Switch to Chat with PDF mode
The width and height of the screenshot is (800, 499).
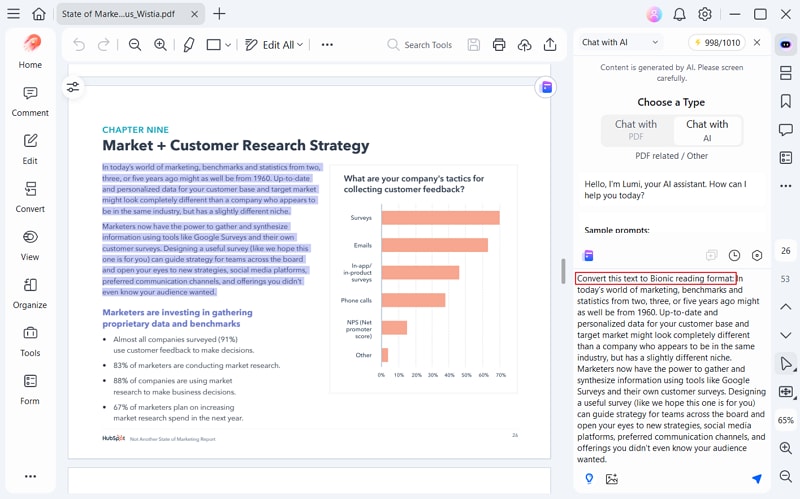(x=636, y=130)
